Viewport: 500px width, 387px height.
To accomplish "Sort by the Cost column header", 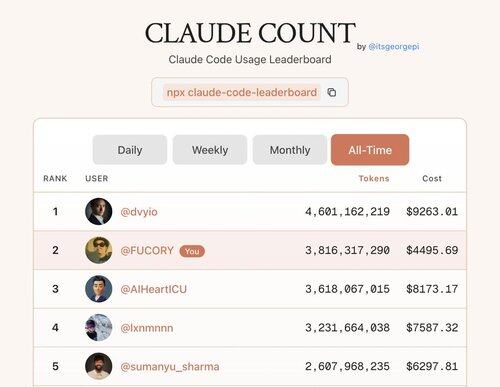I will [432, 178].
